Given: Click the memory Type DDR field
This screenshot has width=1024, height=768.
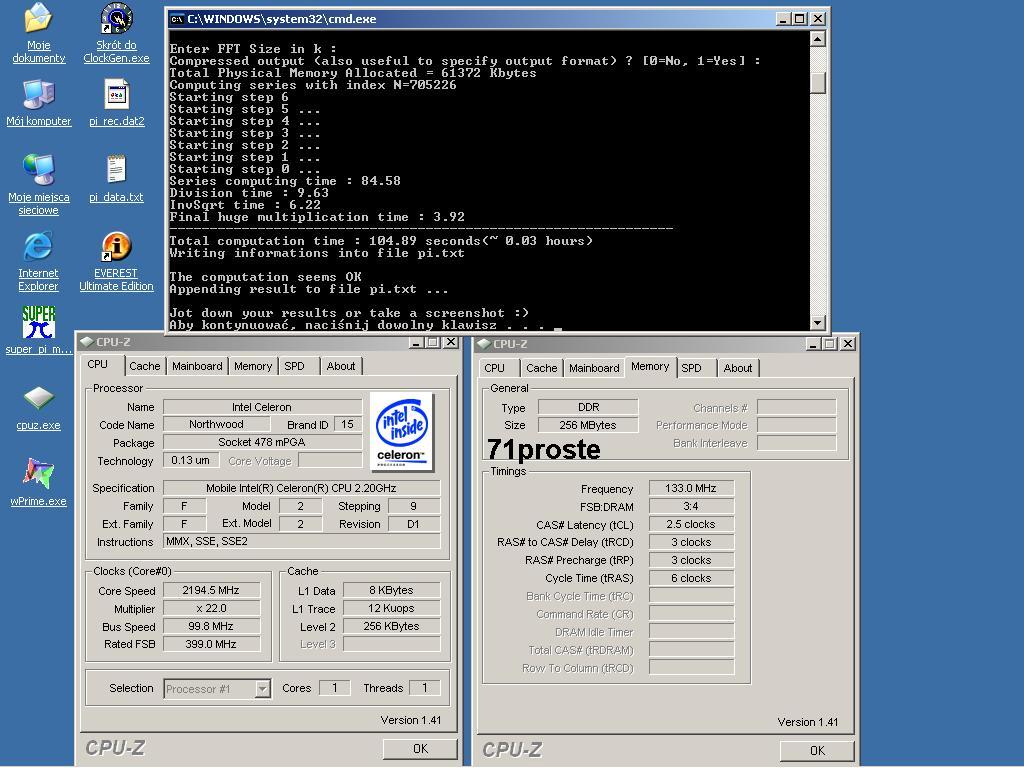Looking at the screenshot, I should click(x=588, y=407).
